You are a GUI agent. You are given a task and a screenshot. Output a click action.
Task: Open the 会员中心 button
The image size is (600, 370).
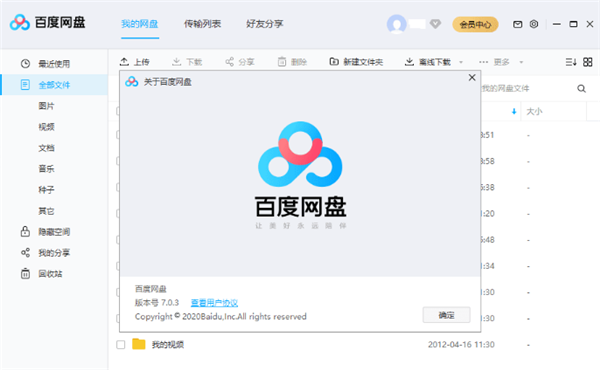click(x=475, y=24)
